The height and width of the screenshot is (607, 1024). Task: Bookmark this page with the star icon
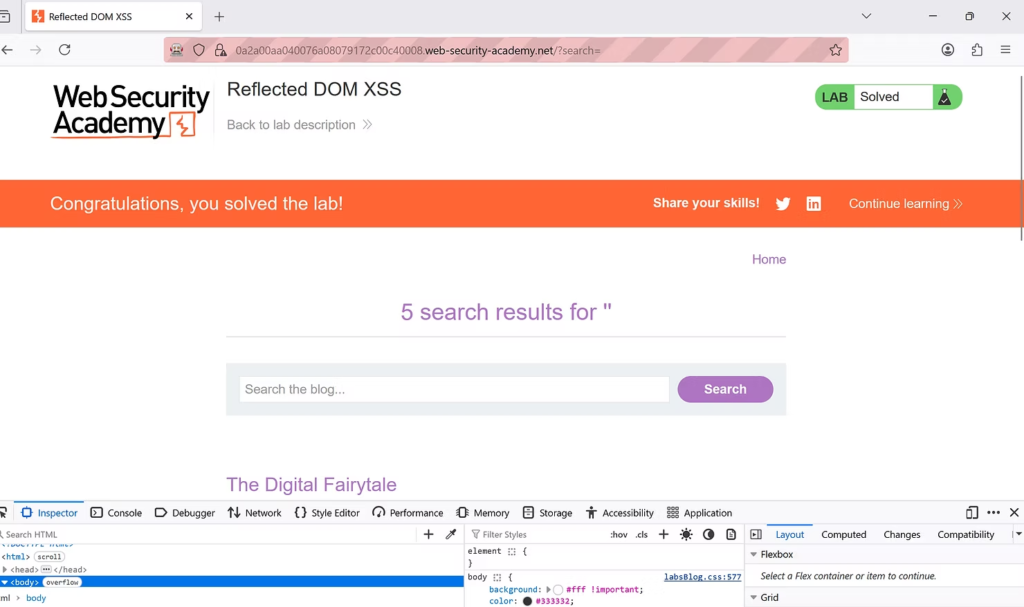click(835, 50)
